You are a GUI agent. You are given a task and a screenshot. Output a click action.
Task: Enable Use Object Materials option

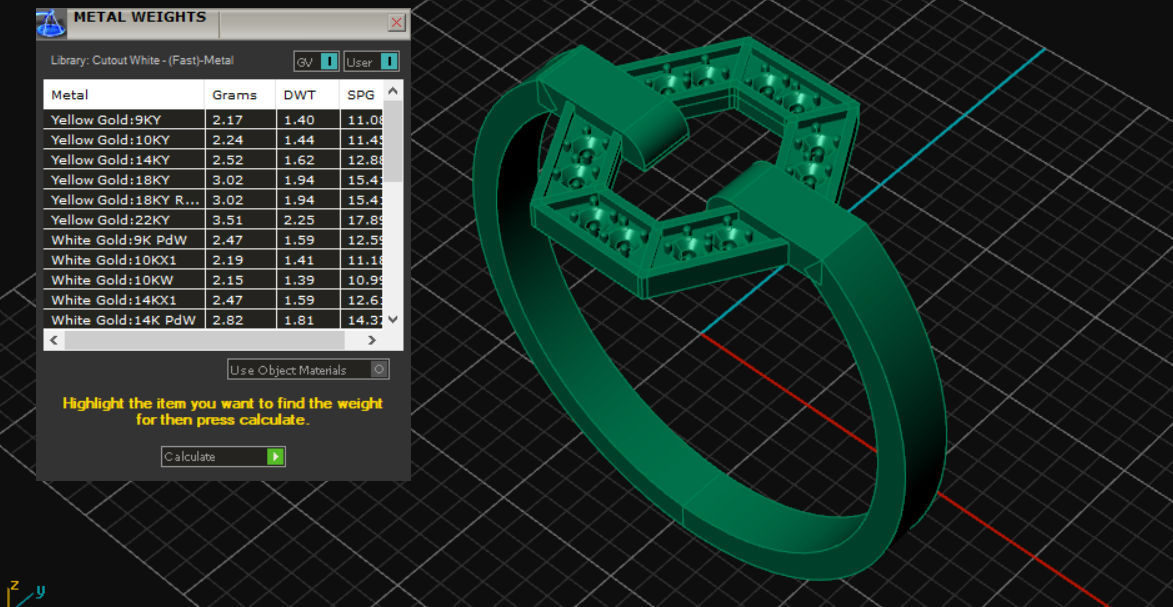tap(378, 369)
